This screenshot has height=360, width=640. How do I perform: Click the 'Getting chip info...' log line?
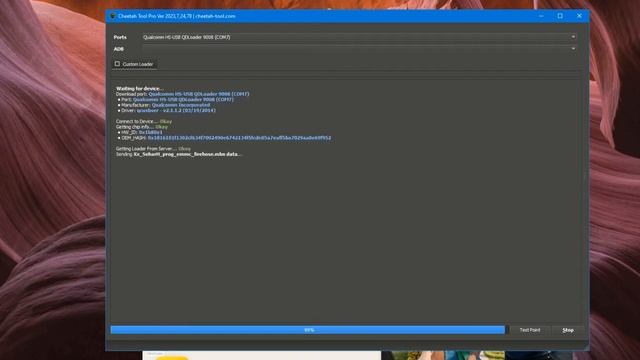pos(142,127)
